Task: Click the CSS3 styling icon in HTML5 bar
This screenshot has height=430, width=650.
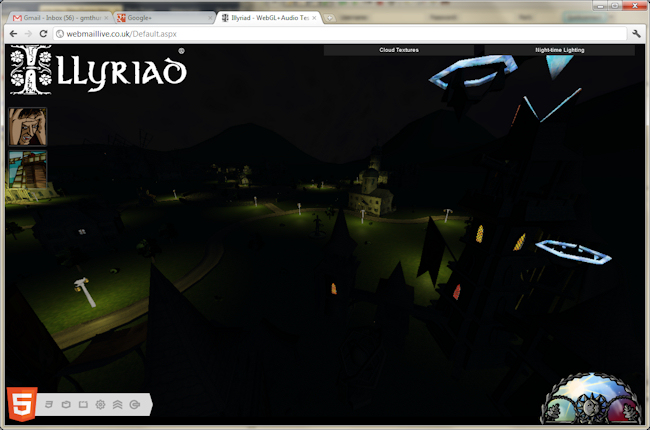Action: coord(49,404)
